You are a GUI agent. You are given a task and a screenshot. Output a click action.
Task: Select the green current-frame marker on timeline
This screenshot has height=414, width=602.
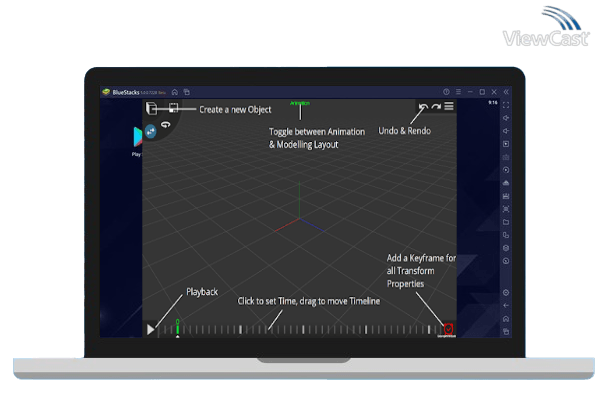click(177, 326)
